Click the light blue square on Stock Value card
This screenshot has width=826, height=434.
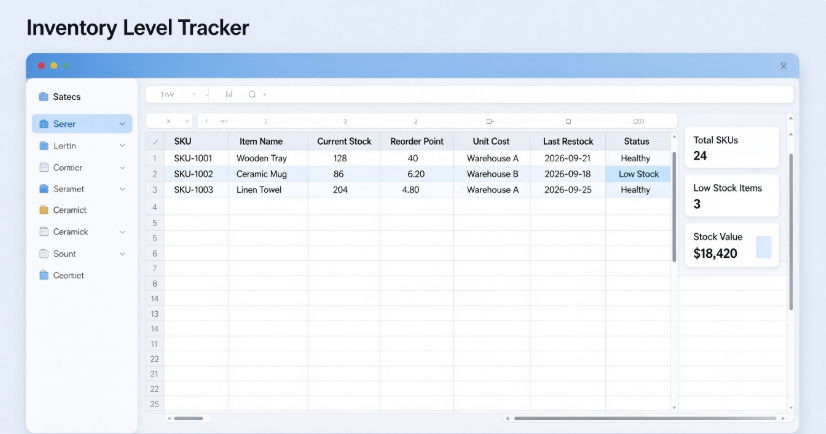pyautogui.click(x=763, y=247)
